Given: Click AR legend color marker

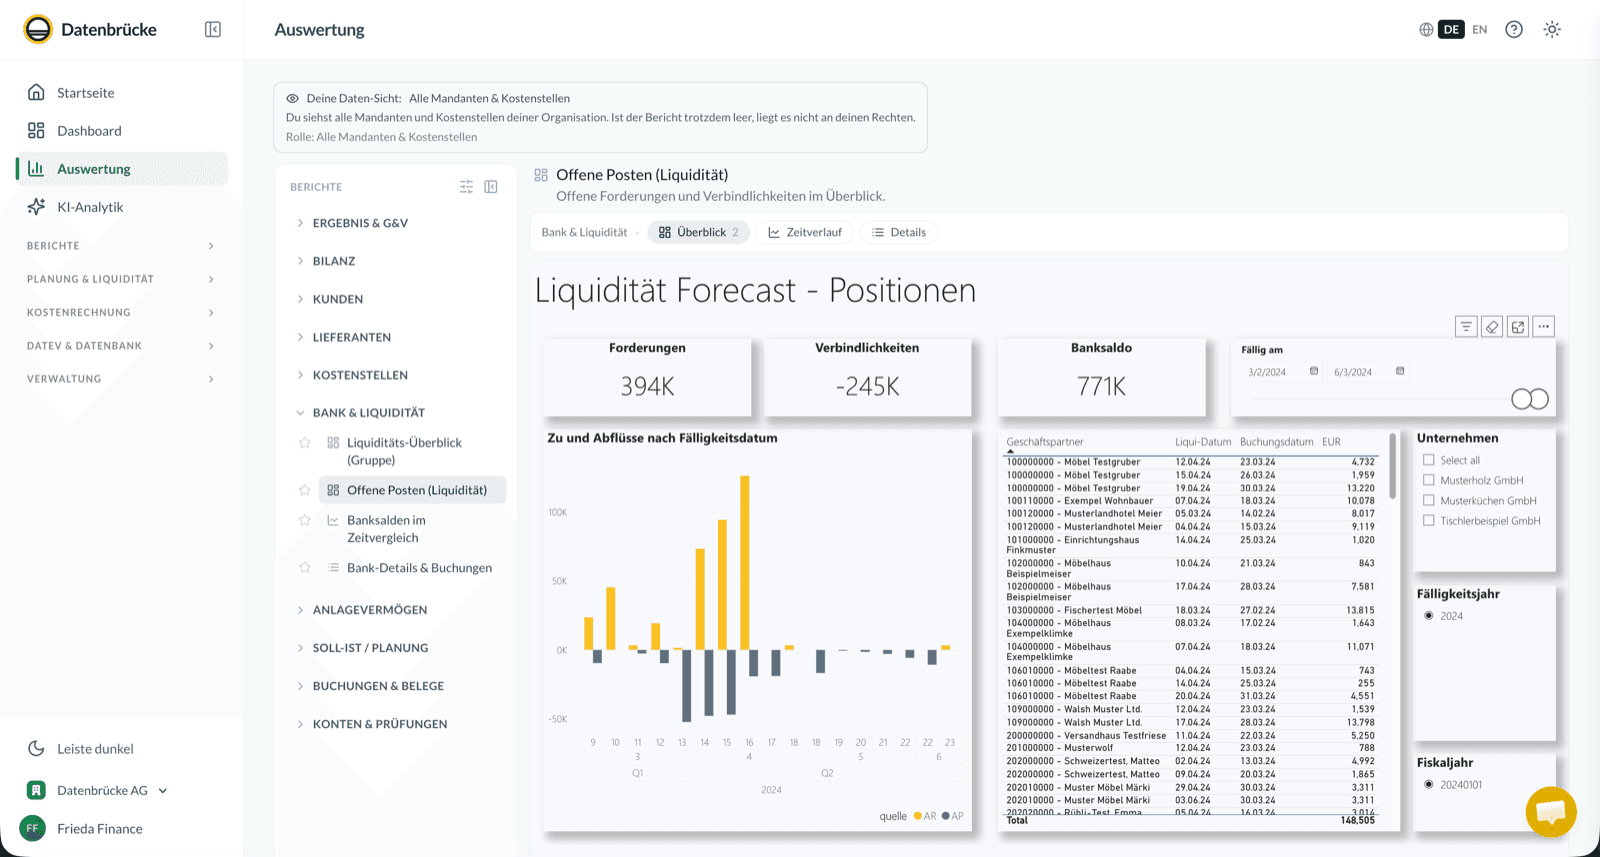Looking at the screenshot, I should tap(918, 816).
